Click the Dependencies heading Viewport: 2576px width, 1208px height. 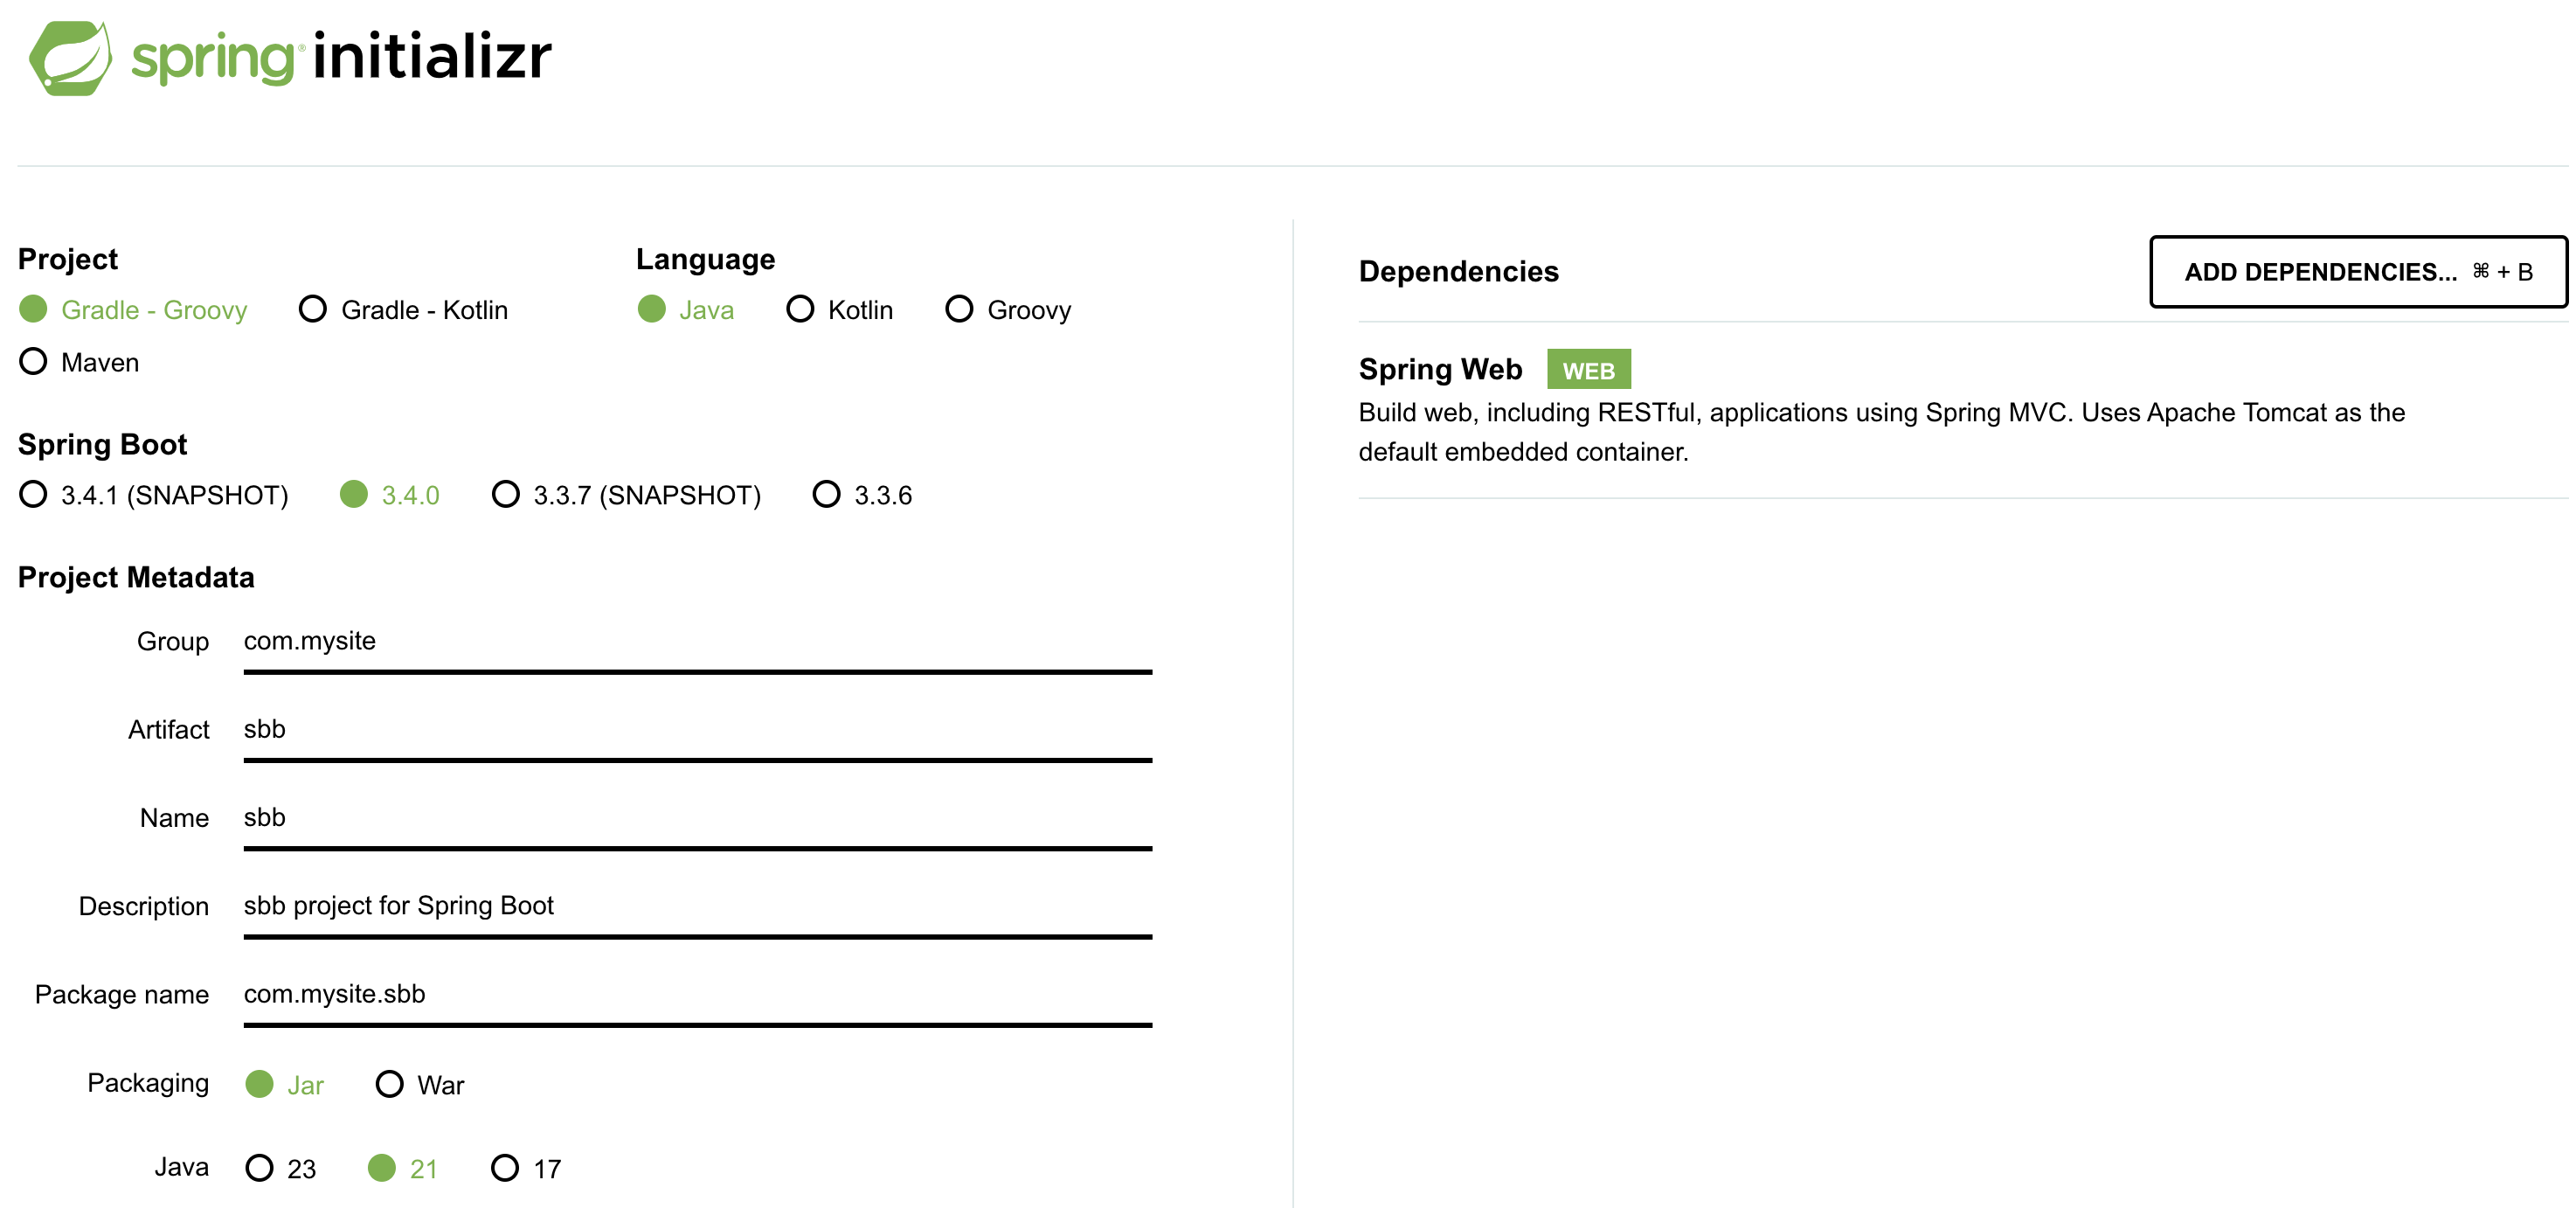pyautogui.click(x=1458, y=272)
